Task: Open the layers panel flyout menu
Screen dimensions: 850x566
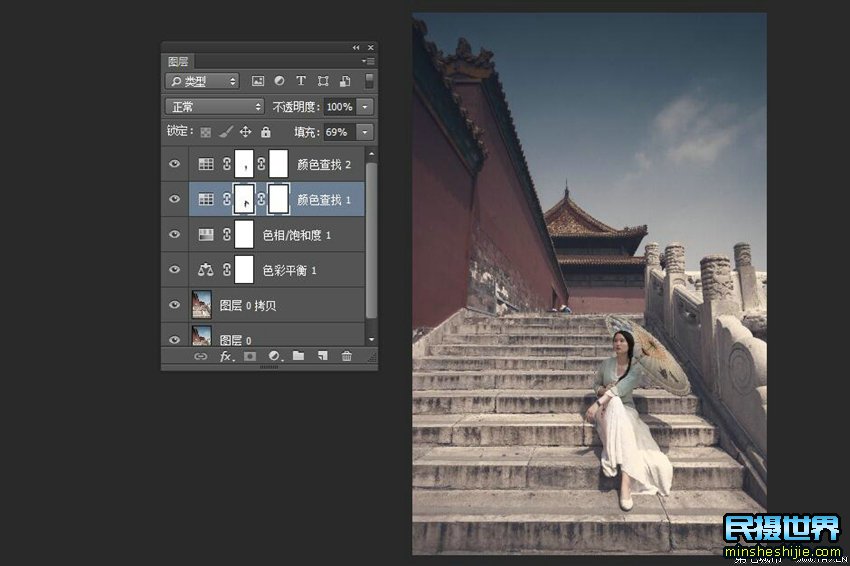Action: coord(369,61)
